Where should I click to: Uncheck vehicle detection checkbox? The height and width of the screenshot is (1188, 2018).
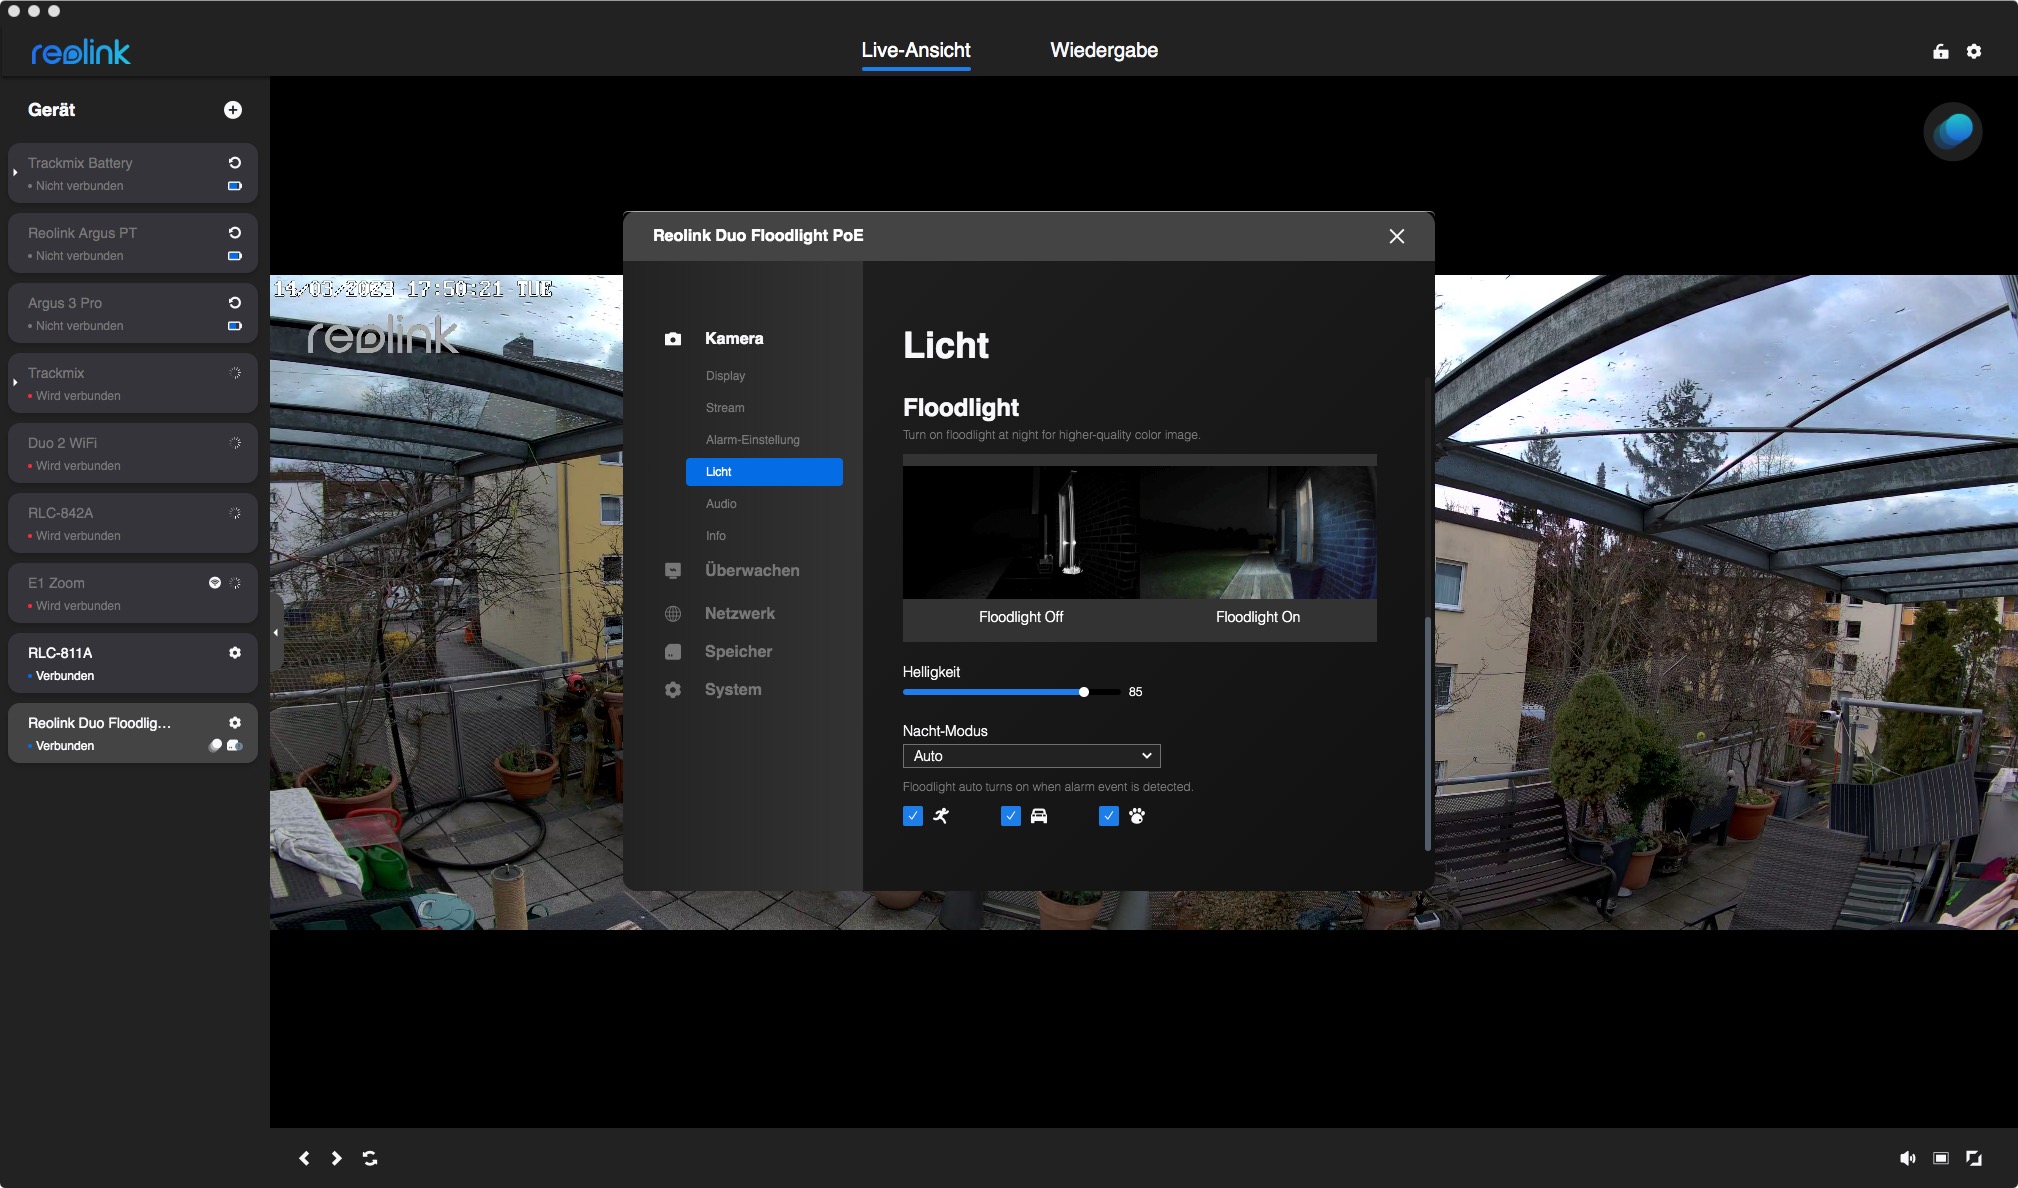tap(1011, 816)
